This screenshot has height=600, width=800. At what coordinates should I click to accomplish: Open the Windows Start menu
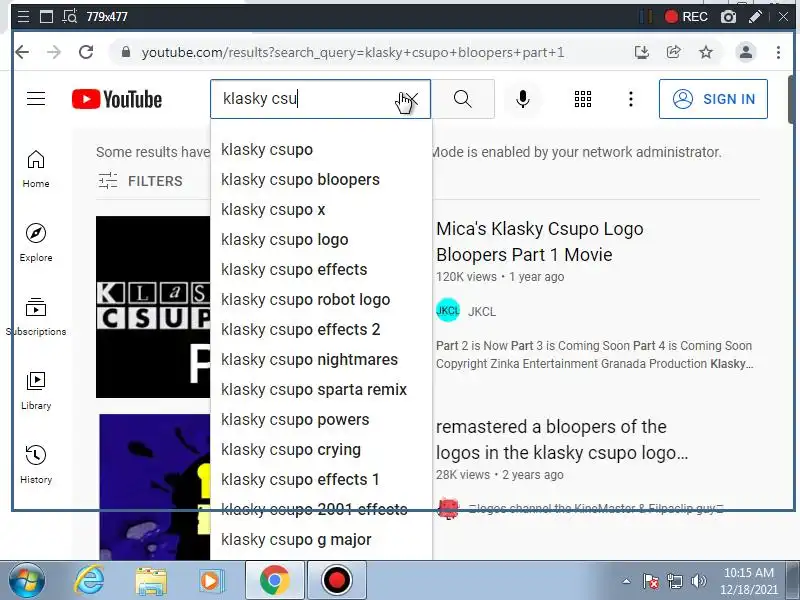pos(27,581)
